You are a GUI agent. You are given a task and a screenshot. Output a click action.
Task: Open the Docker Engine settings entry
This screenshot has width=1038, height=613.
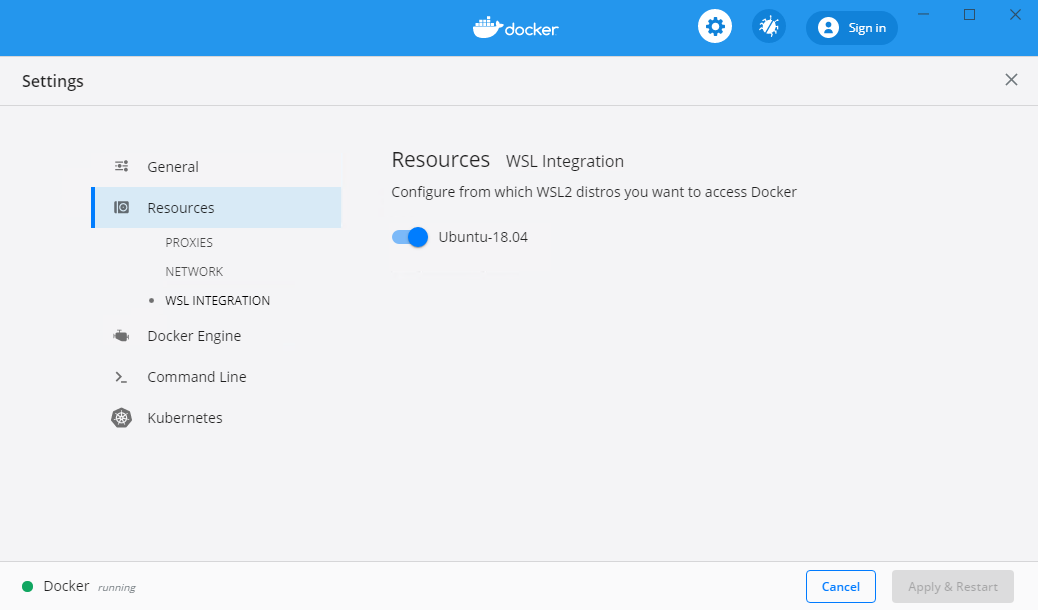click(194, 335)
